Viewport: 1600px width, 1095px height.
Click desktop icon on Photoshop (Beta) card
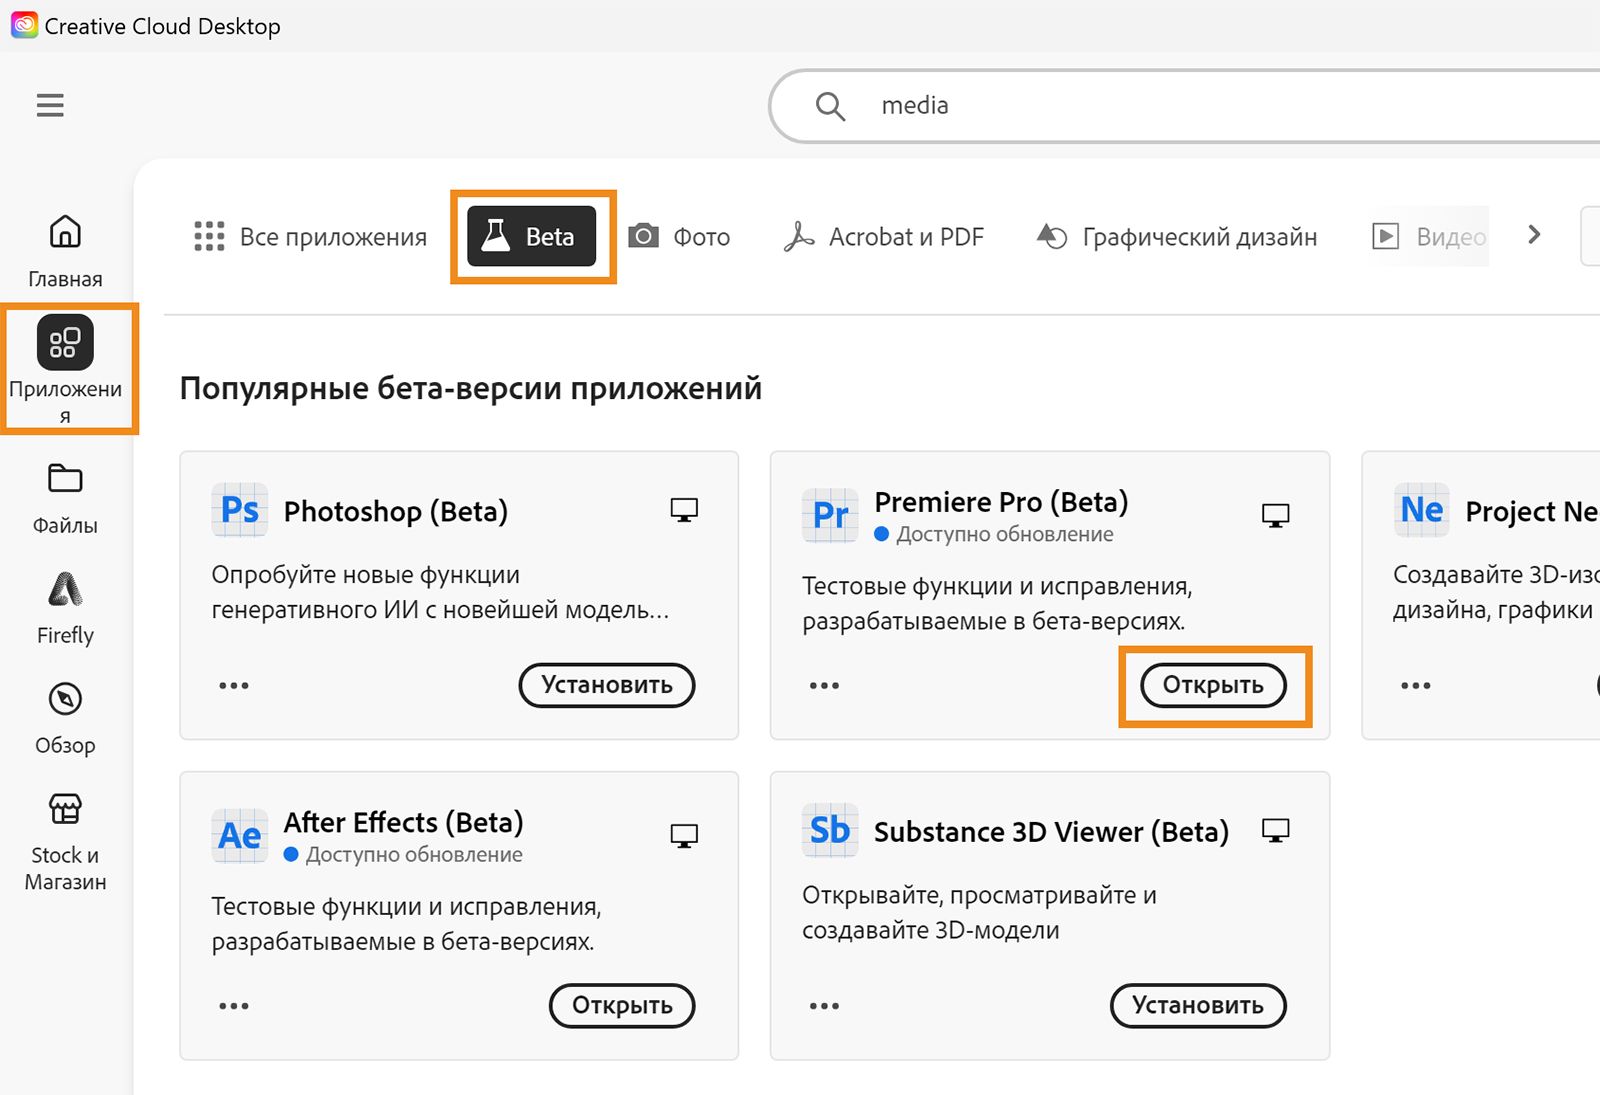(x=684, y=510)
